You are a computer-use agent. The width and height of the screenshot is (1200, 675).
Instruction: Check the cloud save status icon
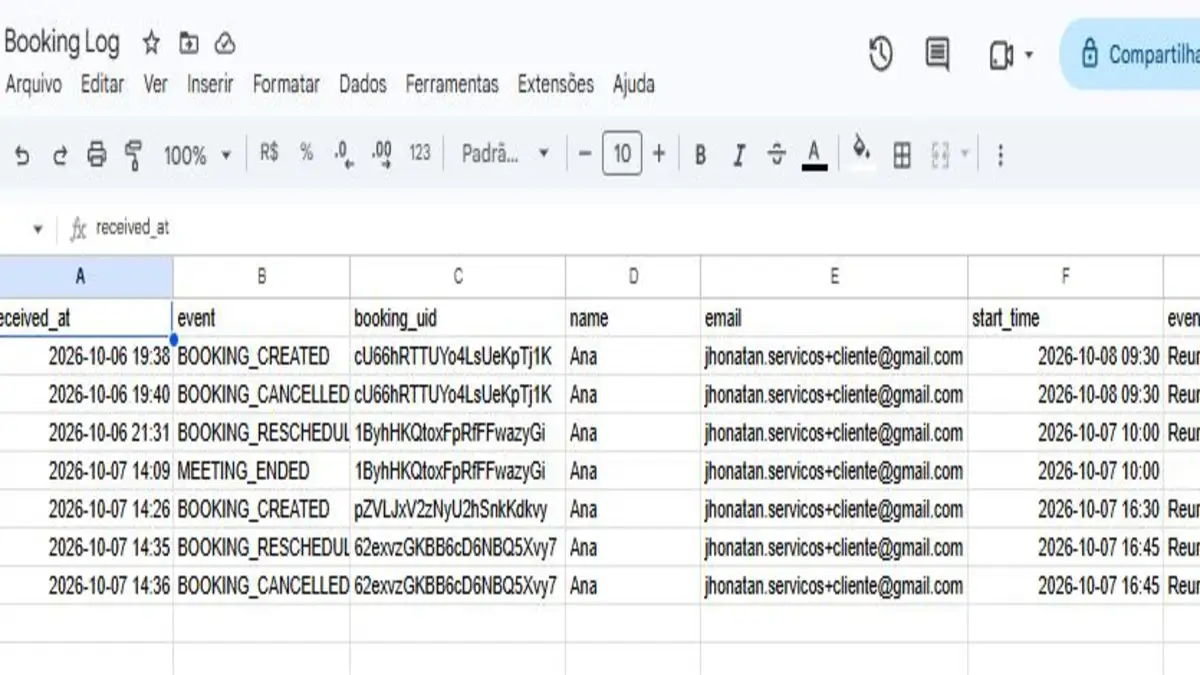point(225,43)
